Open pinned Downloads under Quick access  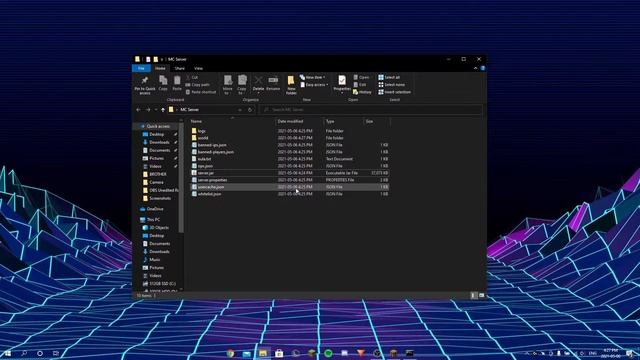159,142
